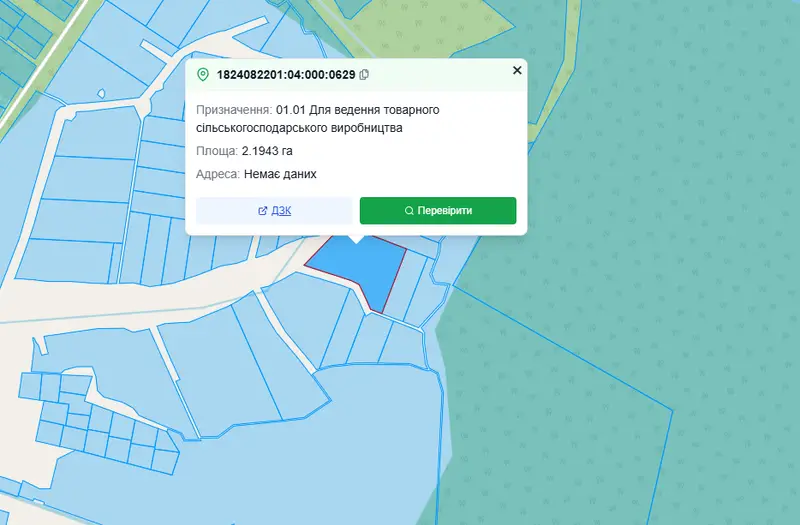Close the parcel info popup
Image resolution: width=800 pixels, height=525 pixels.
(x=517, y=70)
